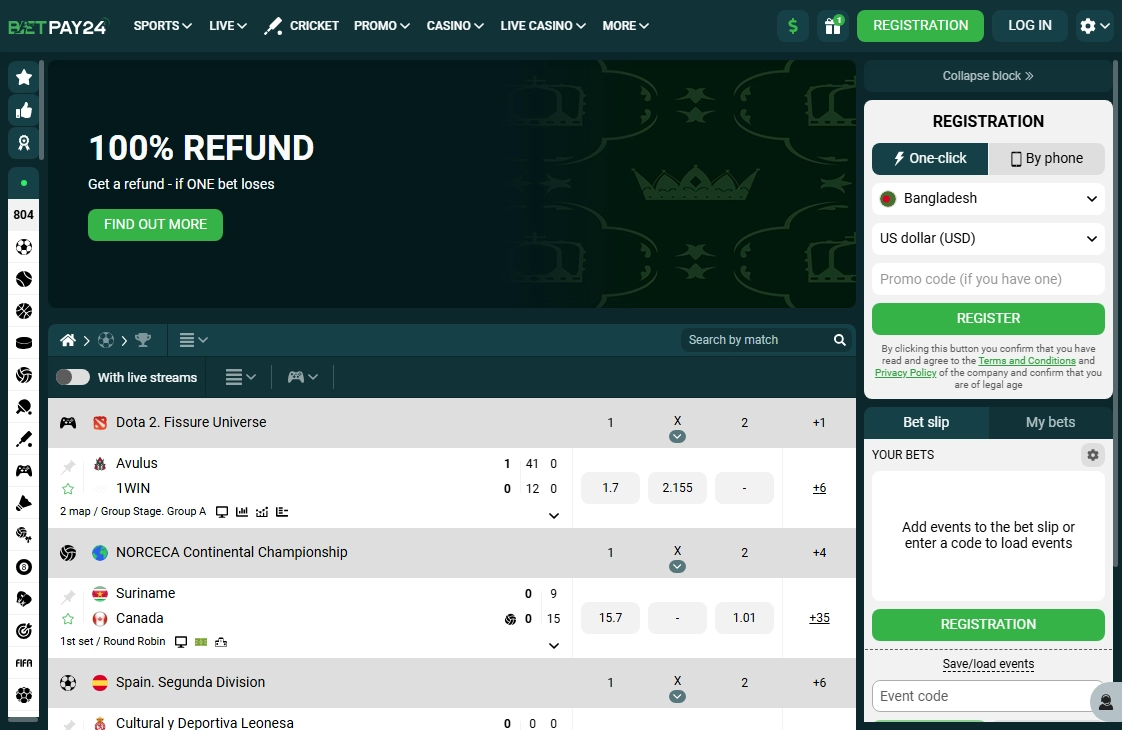1122x730 pixels.
Task: Open the CRICKET menu item
Action: [x=301, y=26]
